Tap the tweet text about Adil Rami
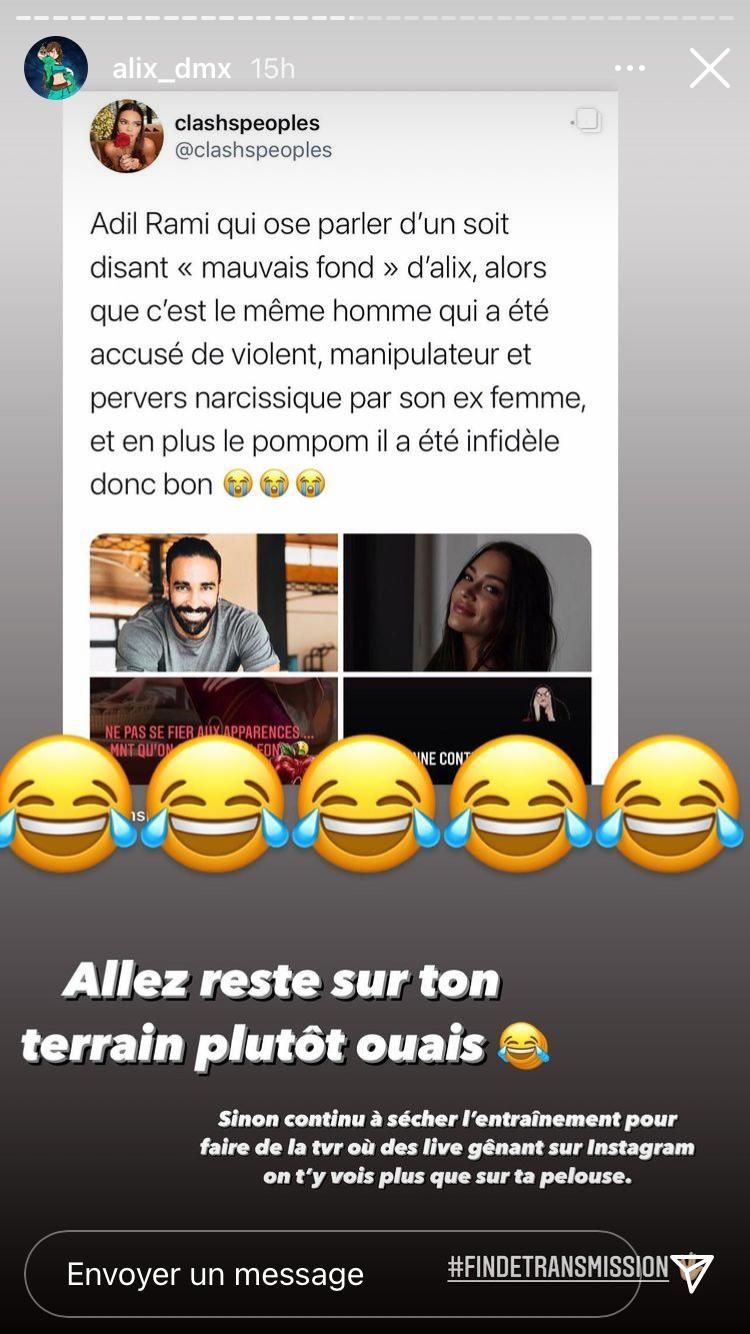The image size is (750, 1334). pos(338,354)
